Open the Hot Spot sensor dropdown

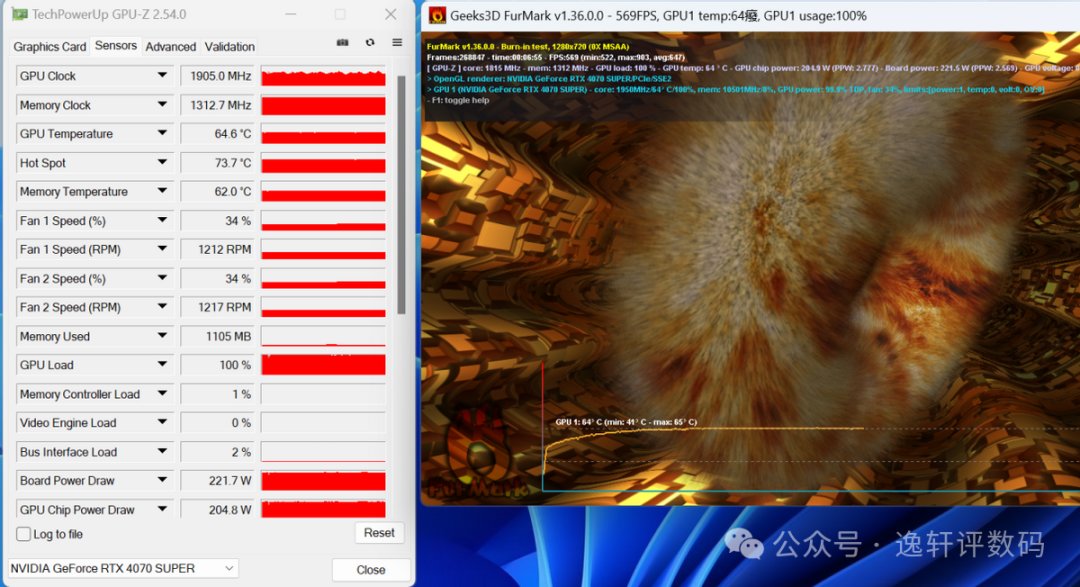(162, 163)
